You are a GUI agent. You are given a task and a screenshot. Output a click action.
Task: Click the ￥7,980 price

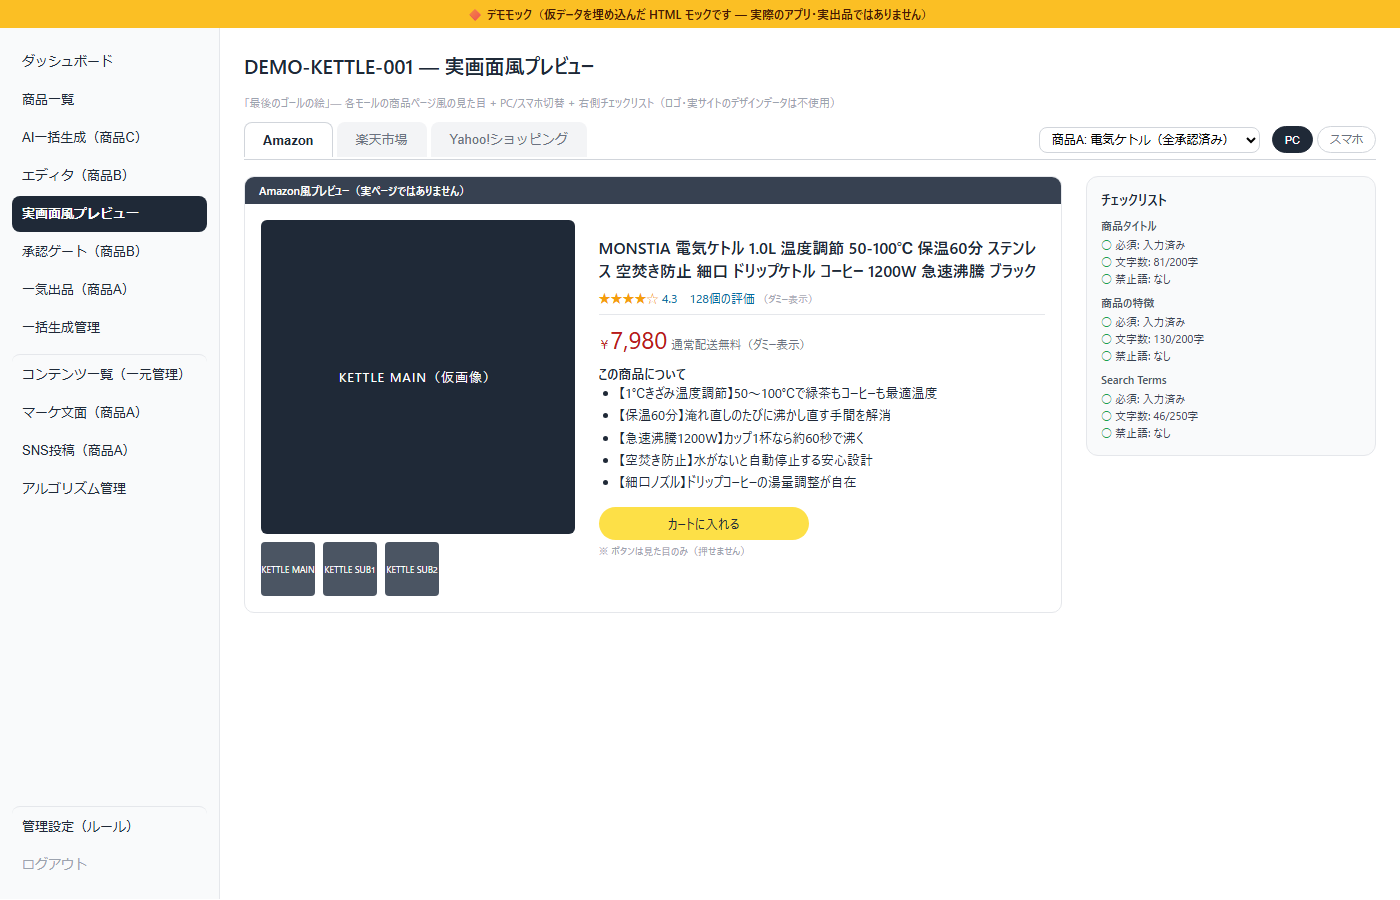(633, 342)
